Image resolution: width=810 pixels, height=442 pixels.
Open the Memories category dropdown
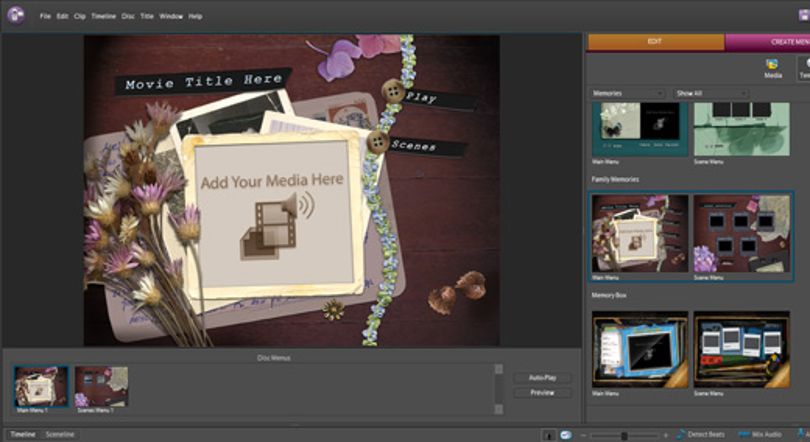[x=627, y=93]
